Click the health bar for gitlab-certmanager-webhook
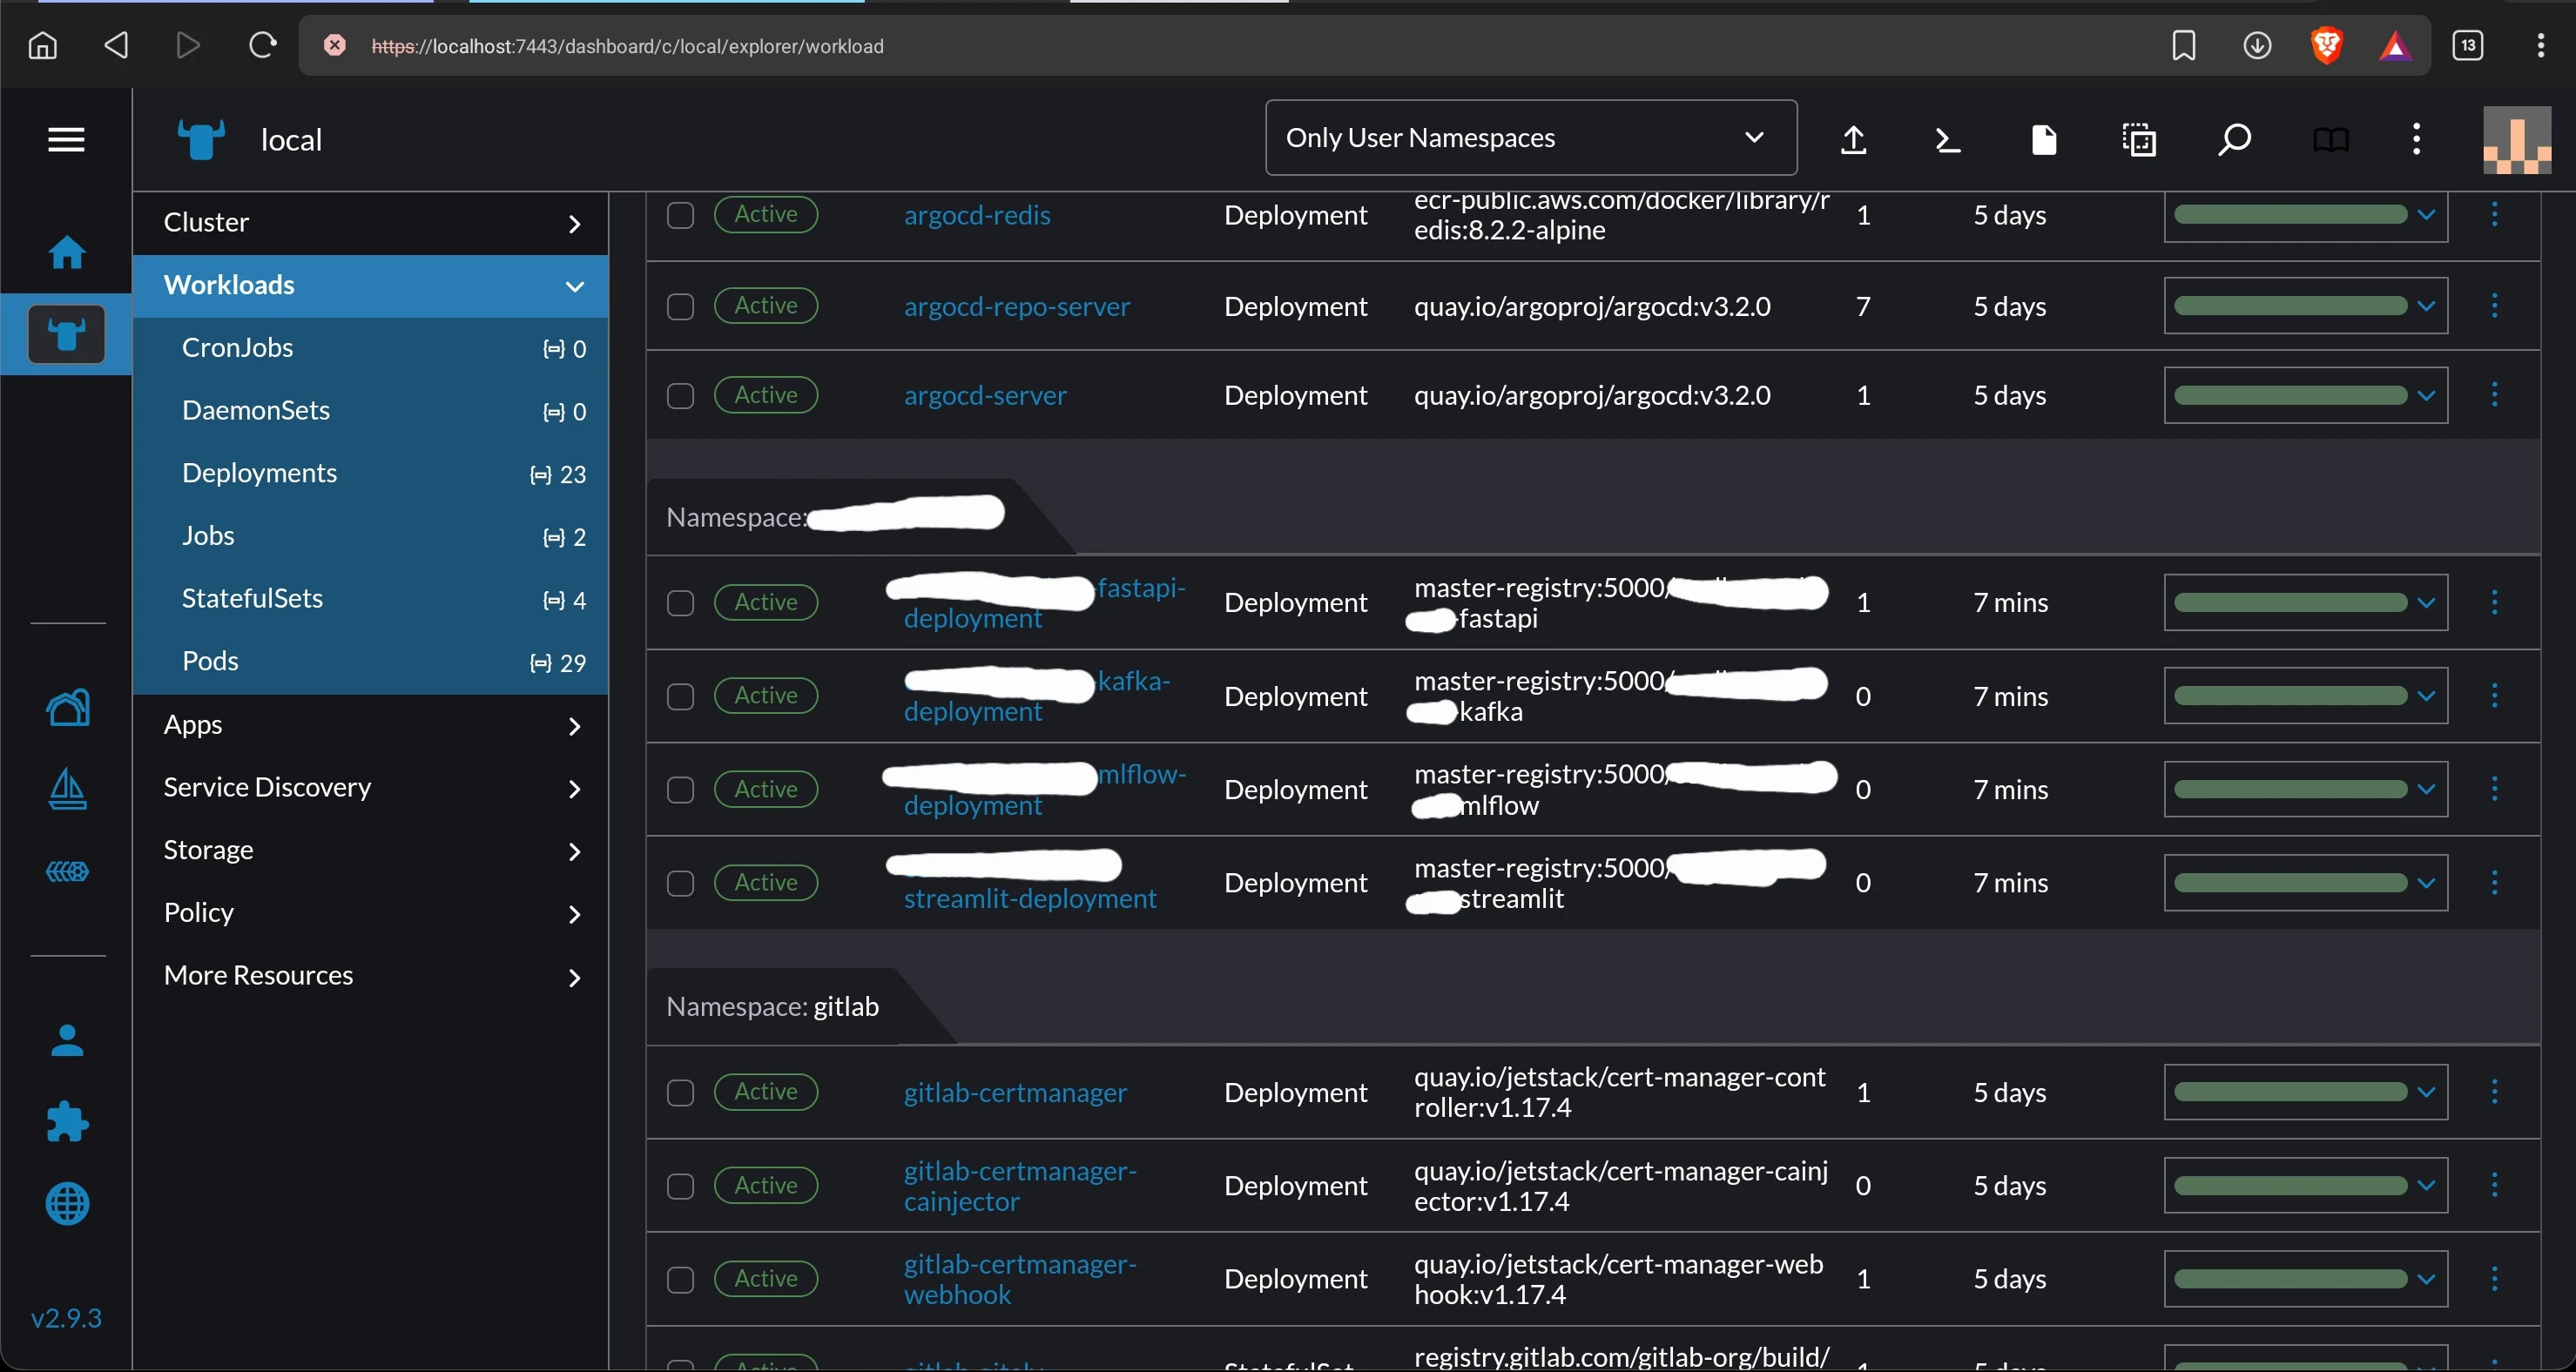The width and height of the screenshot is (2576, 1372). (2290, 1279)
